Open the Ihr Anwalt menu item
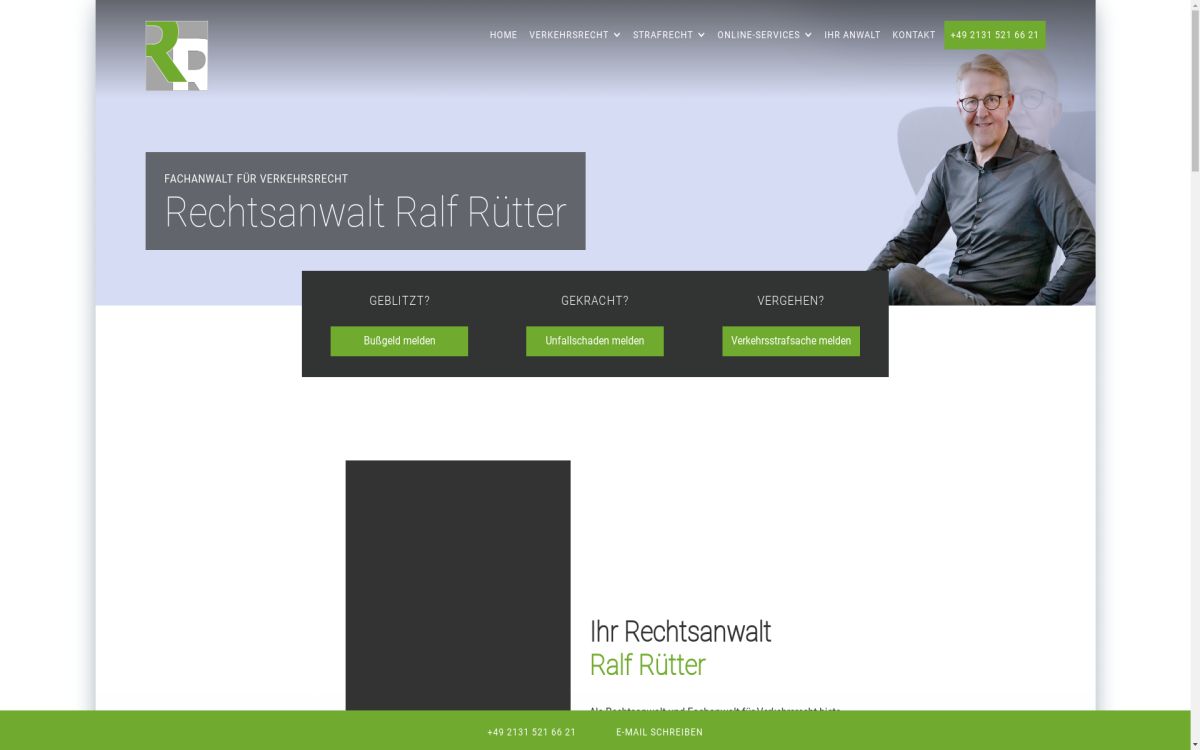 (x=852, y=35)
